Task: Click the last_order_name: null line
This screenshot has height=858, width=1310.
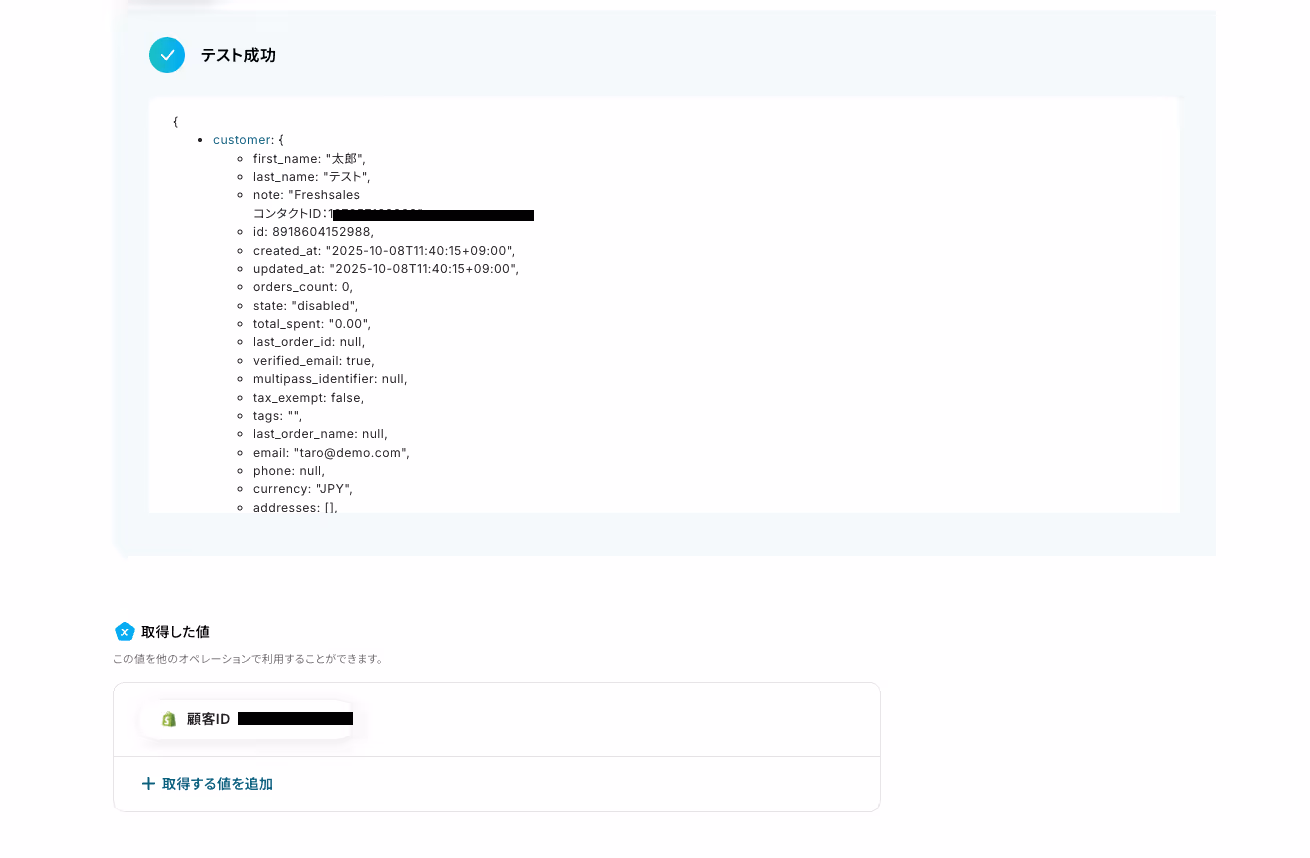Action: [x=320, y=434]
